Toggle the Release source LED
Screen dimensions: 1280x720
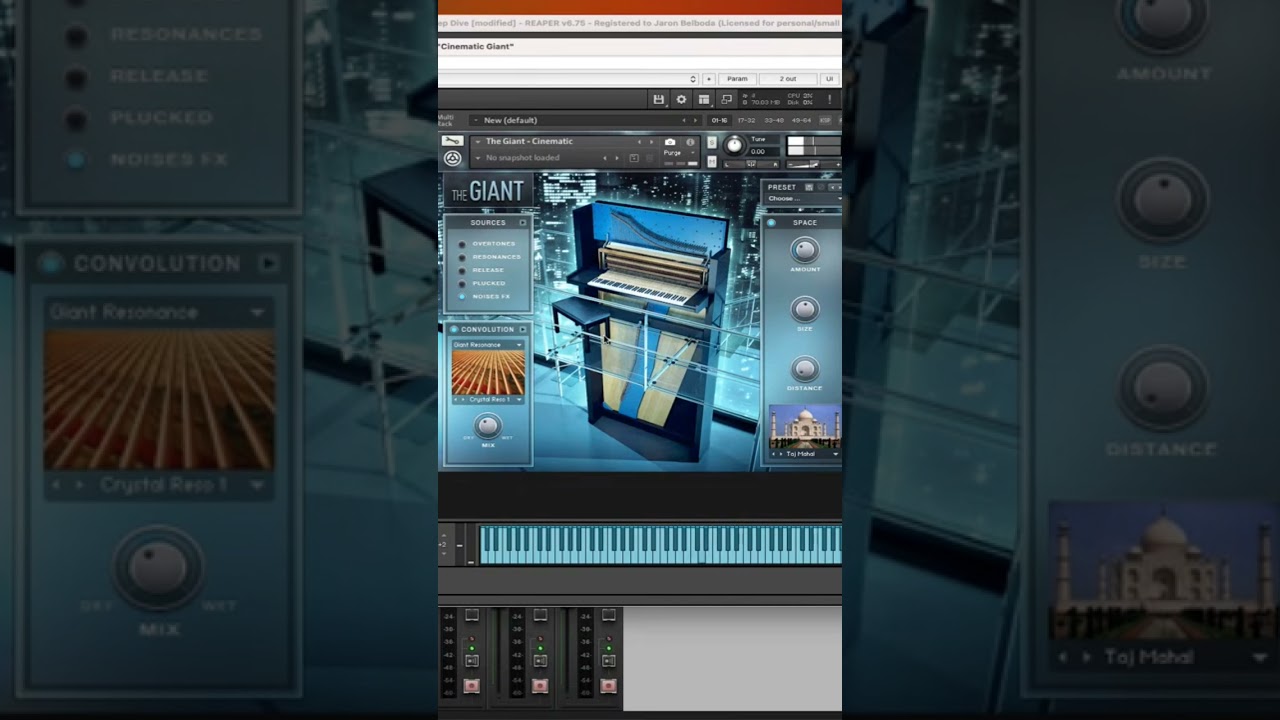[x=462, y=270]
